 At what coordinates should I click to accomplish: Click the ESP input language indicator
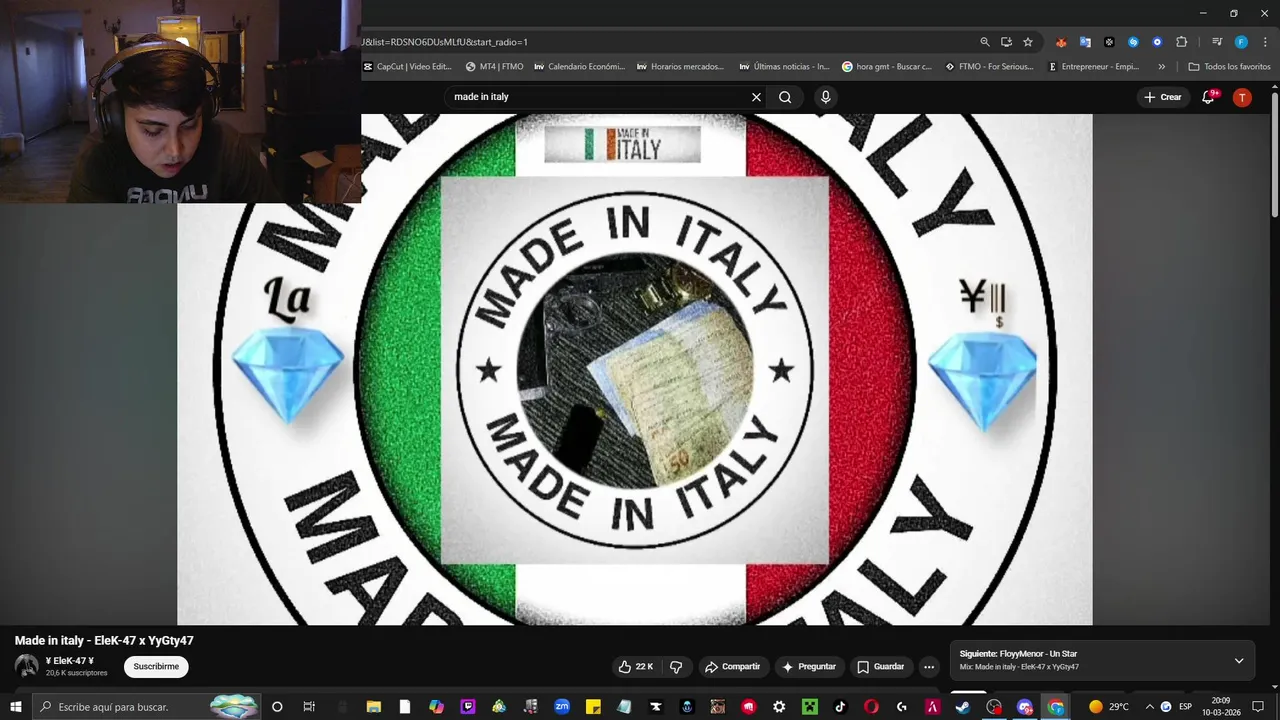pyautogui.click(x=1185, y=707)
